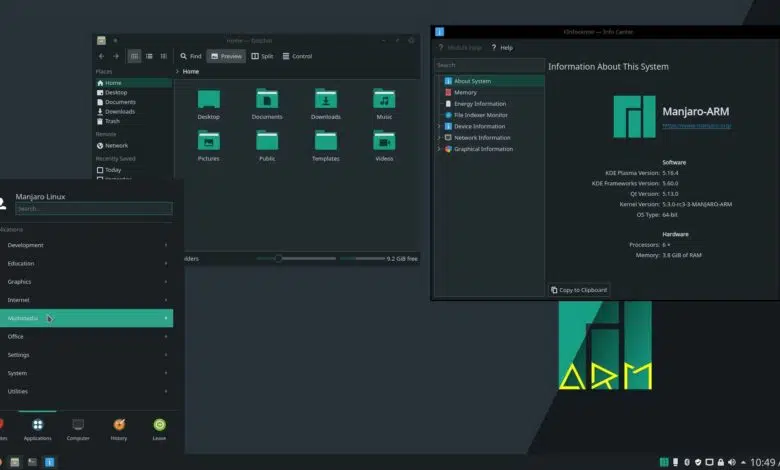Switch to Leave tab in launcher
780x470 pixels.
click(x=159, y=429)
